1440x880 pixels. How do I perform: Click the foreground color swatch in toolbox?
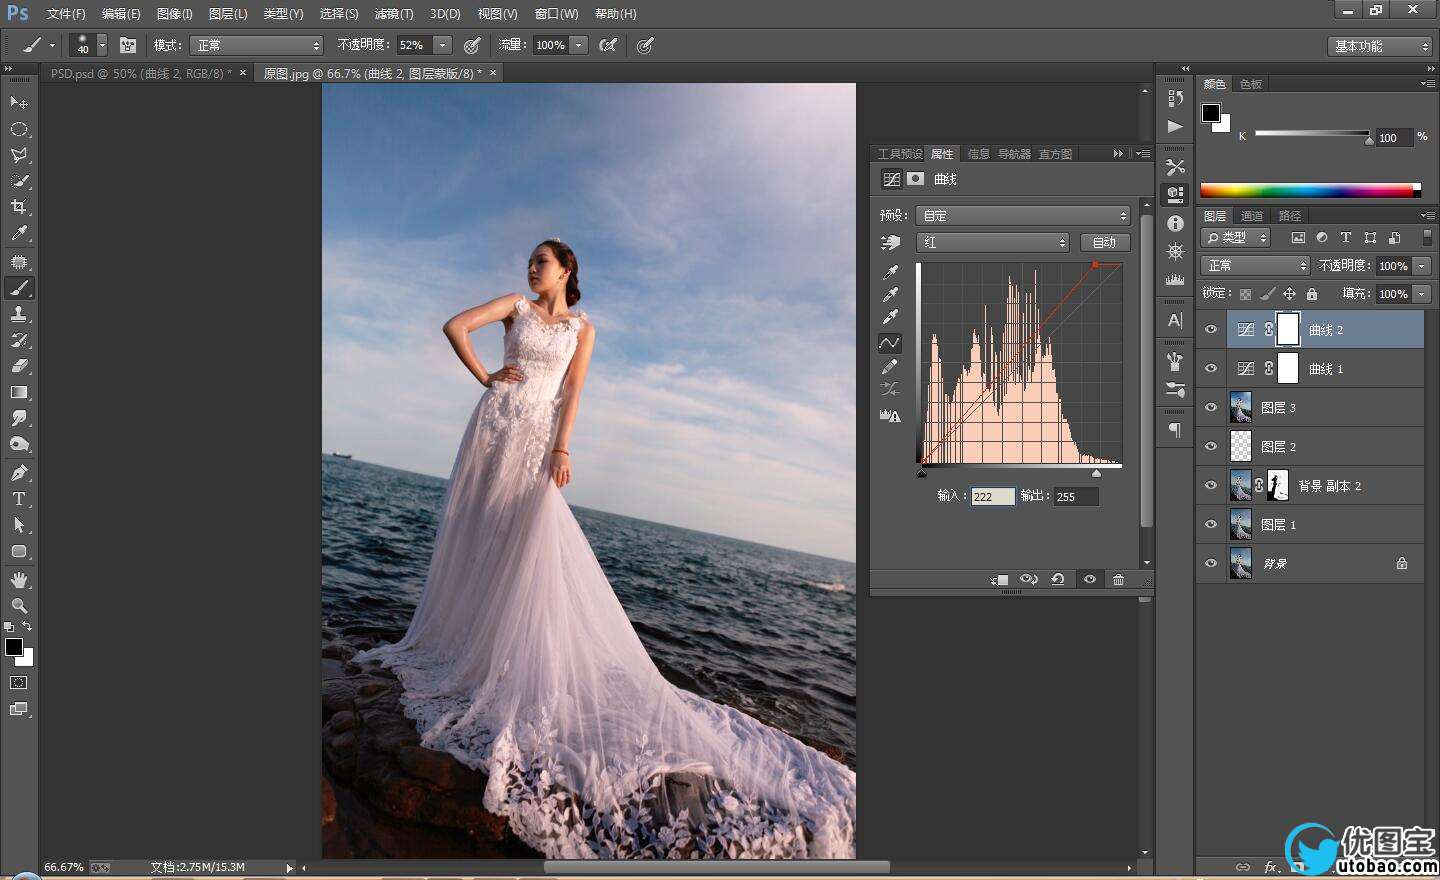pos(14,647)
